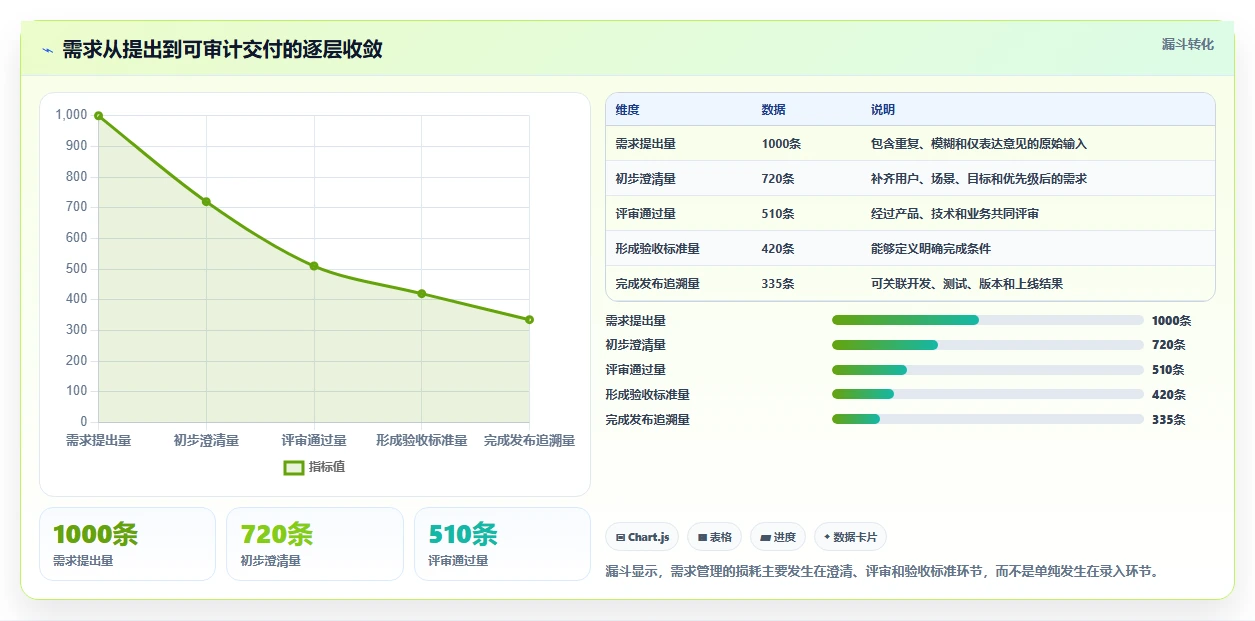Click the 335条 value beside progress bar
Image resolution: width=1255 pixels, height=621 pixels.
(1169, 420)
